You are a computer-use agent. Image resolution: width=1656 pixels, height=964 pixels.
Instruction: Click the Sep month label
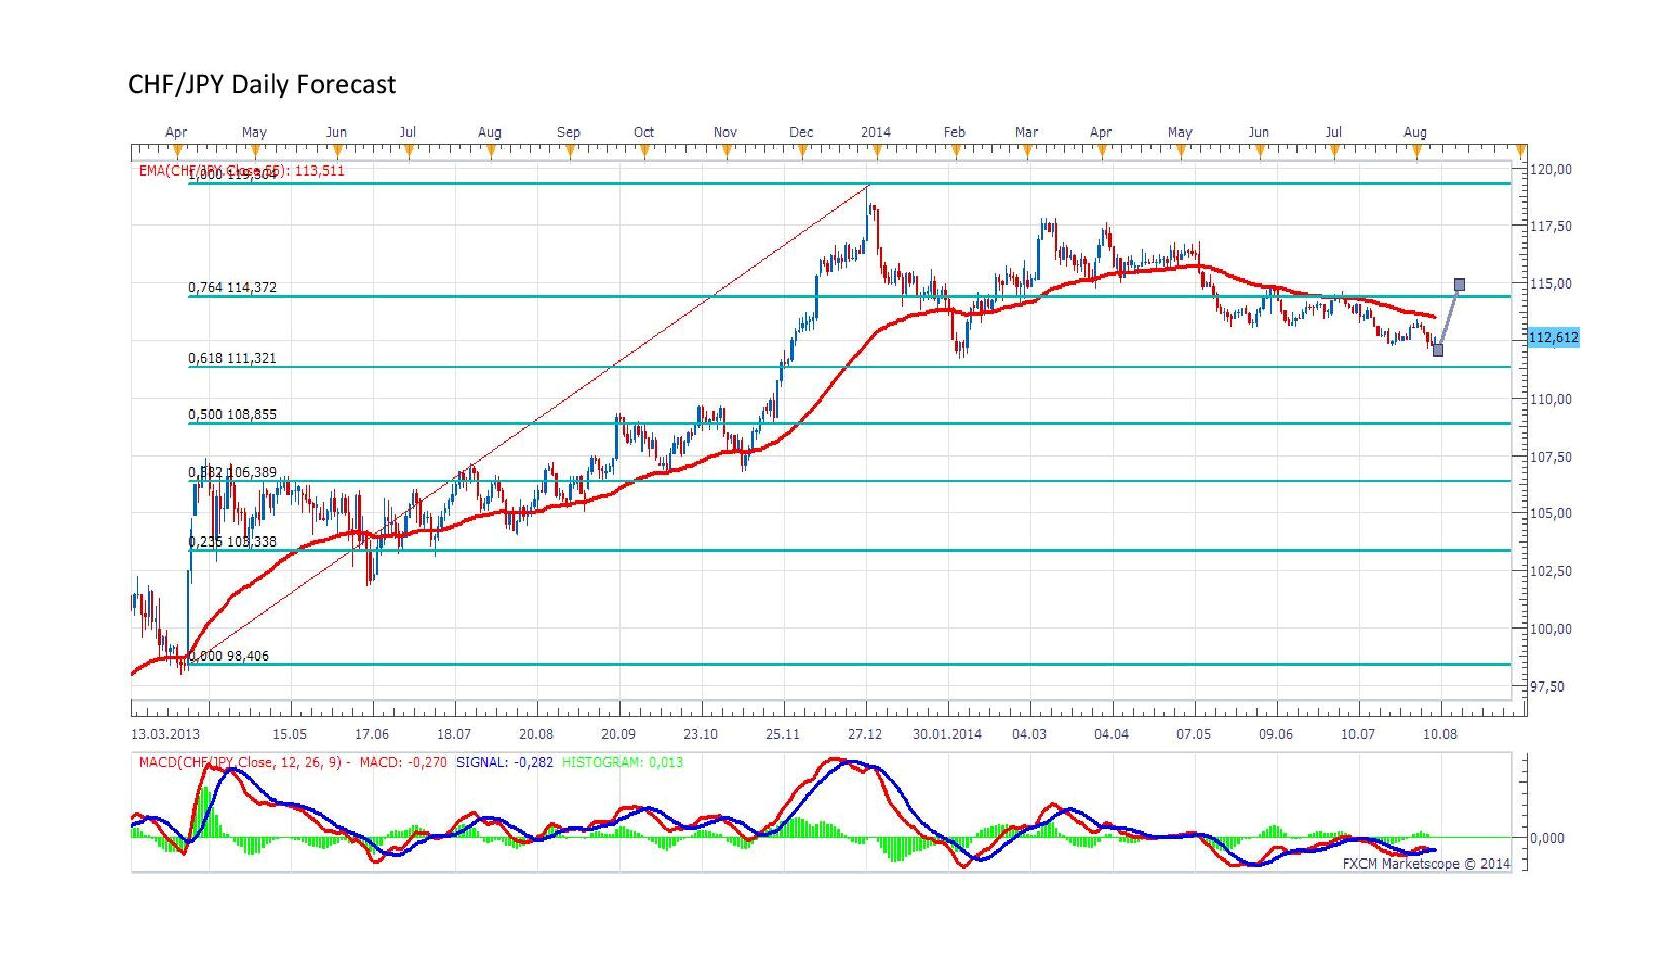[568, 132]
